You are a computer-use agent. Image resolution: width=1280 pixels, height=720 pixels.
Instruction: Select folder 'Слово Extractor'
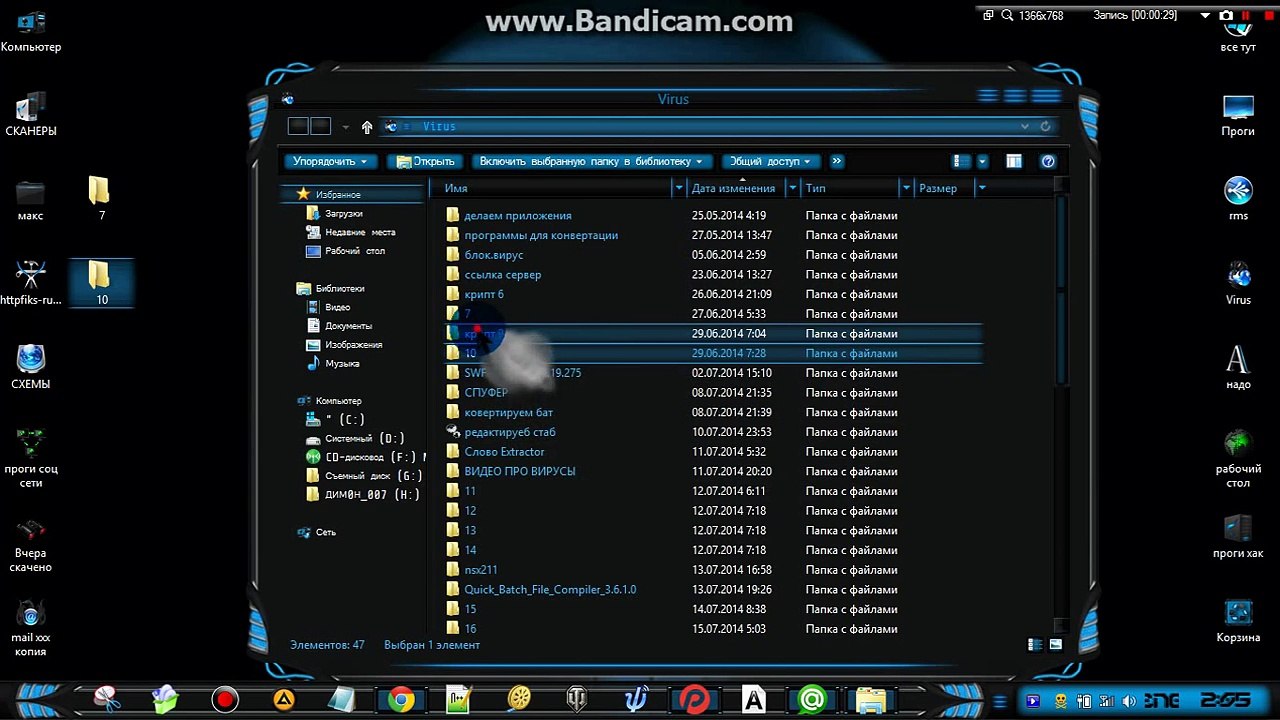point(504,452)
